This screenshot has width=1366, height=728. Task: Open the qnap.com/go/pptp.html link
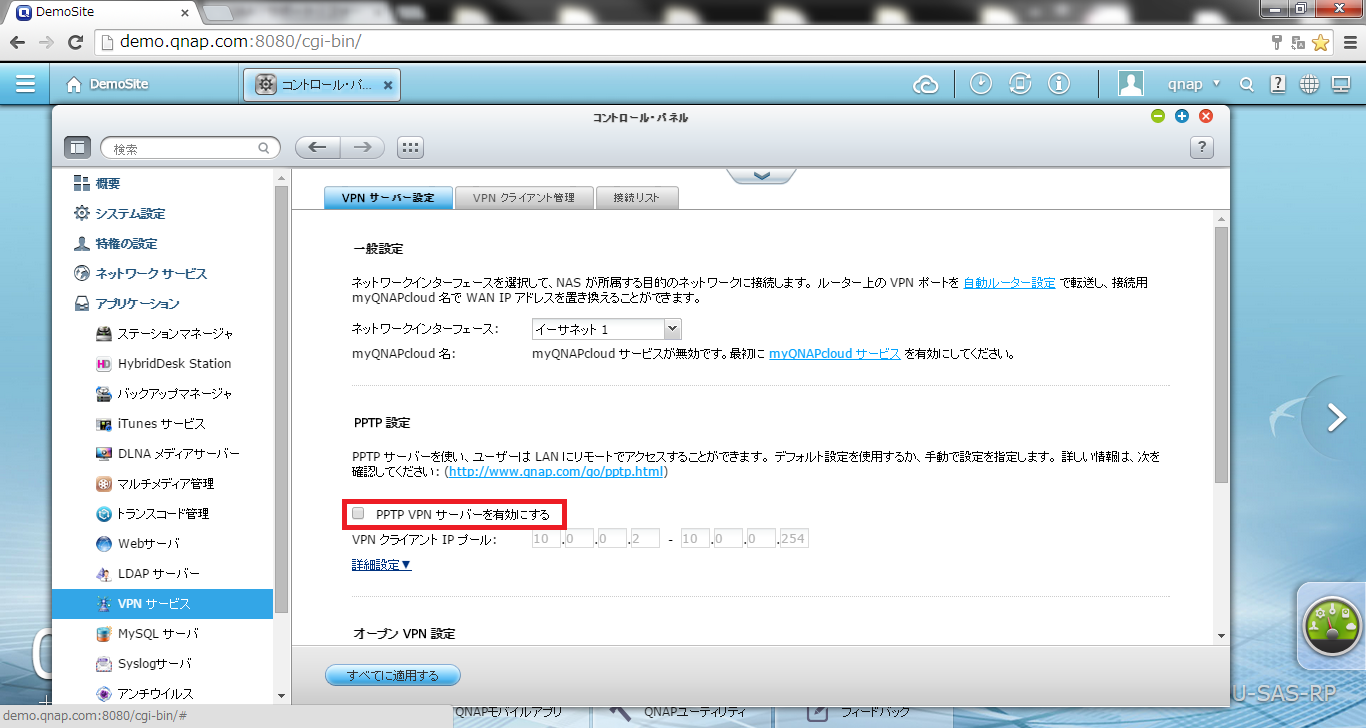point(556,471)
